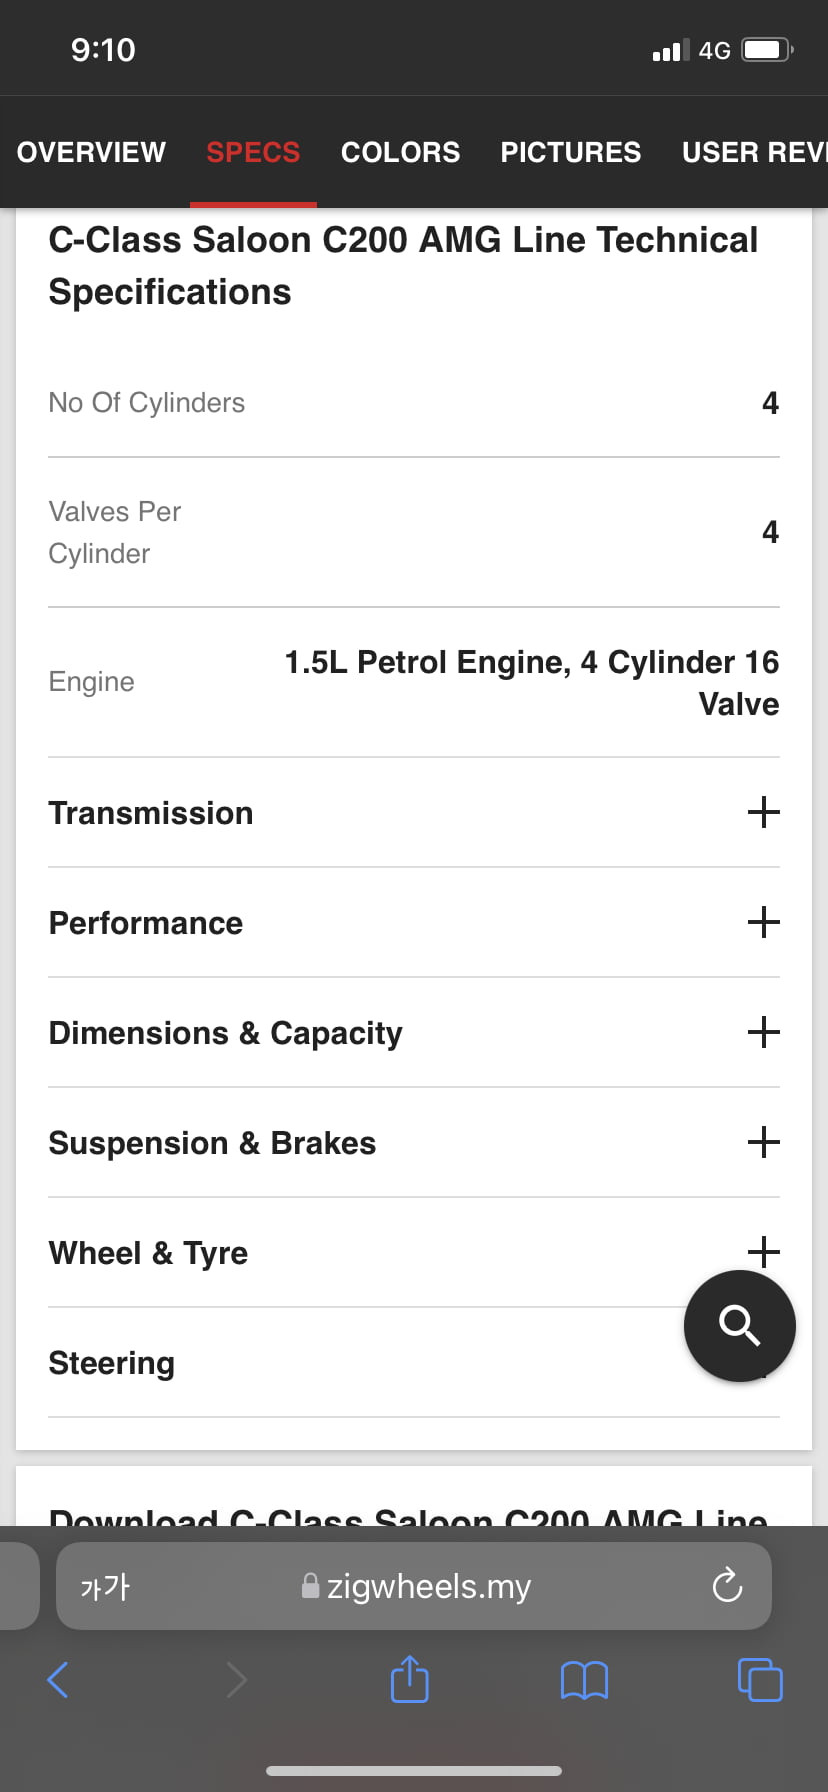828x1792 pixels.
Task: Open the Pictures tab
Action: click(x=571, y=152)
